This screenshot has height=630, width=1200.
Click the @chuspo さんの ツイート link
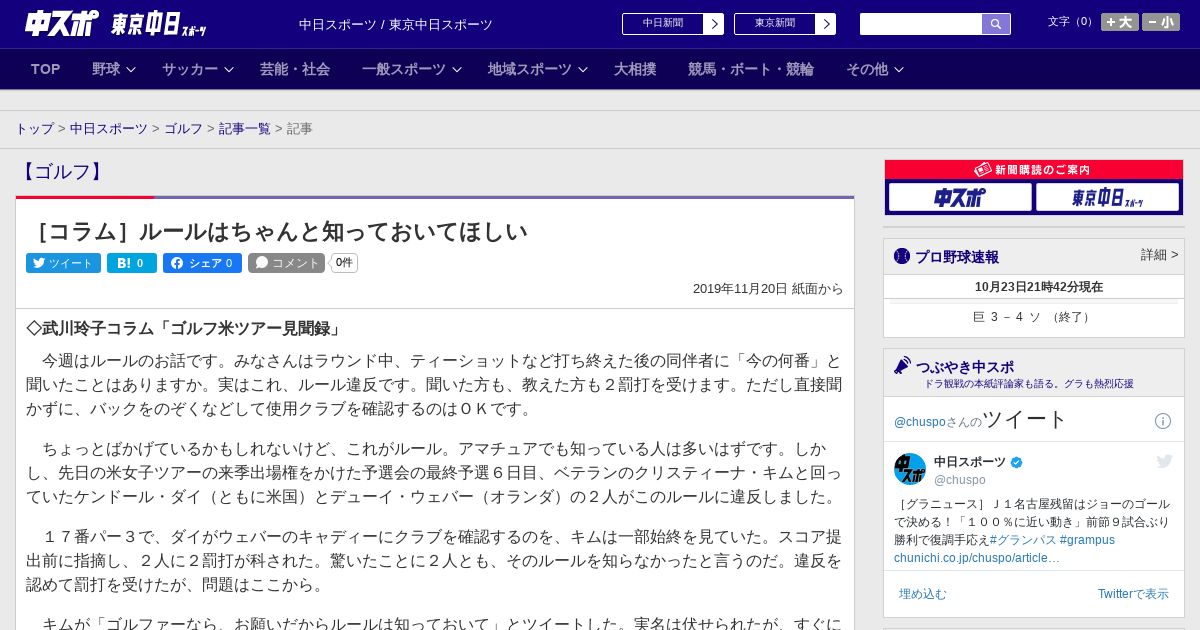coord(981,420)
